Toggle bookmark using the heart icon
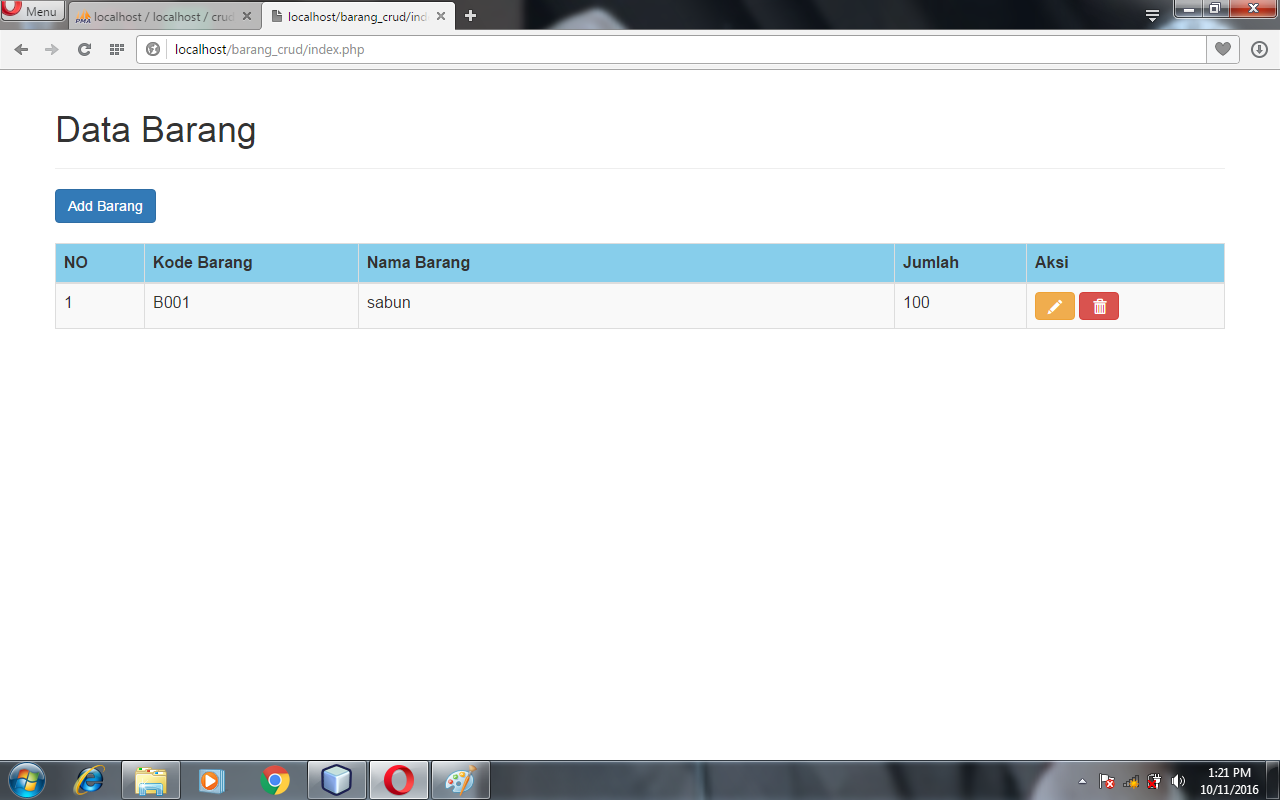Screen dimensions: 1280x800 coord(1222,47)
